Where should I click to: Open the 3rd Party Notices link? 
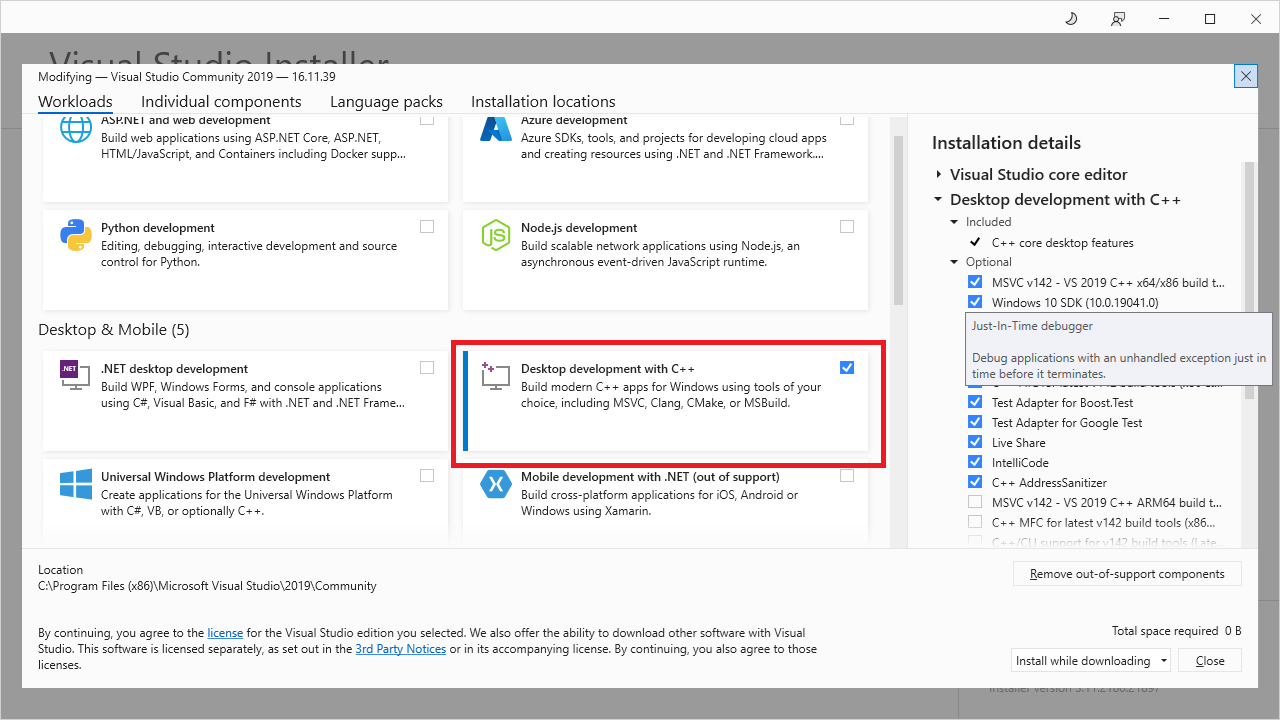pos(400,649)
